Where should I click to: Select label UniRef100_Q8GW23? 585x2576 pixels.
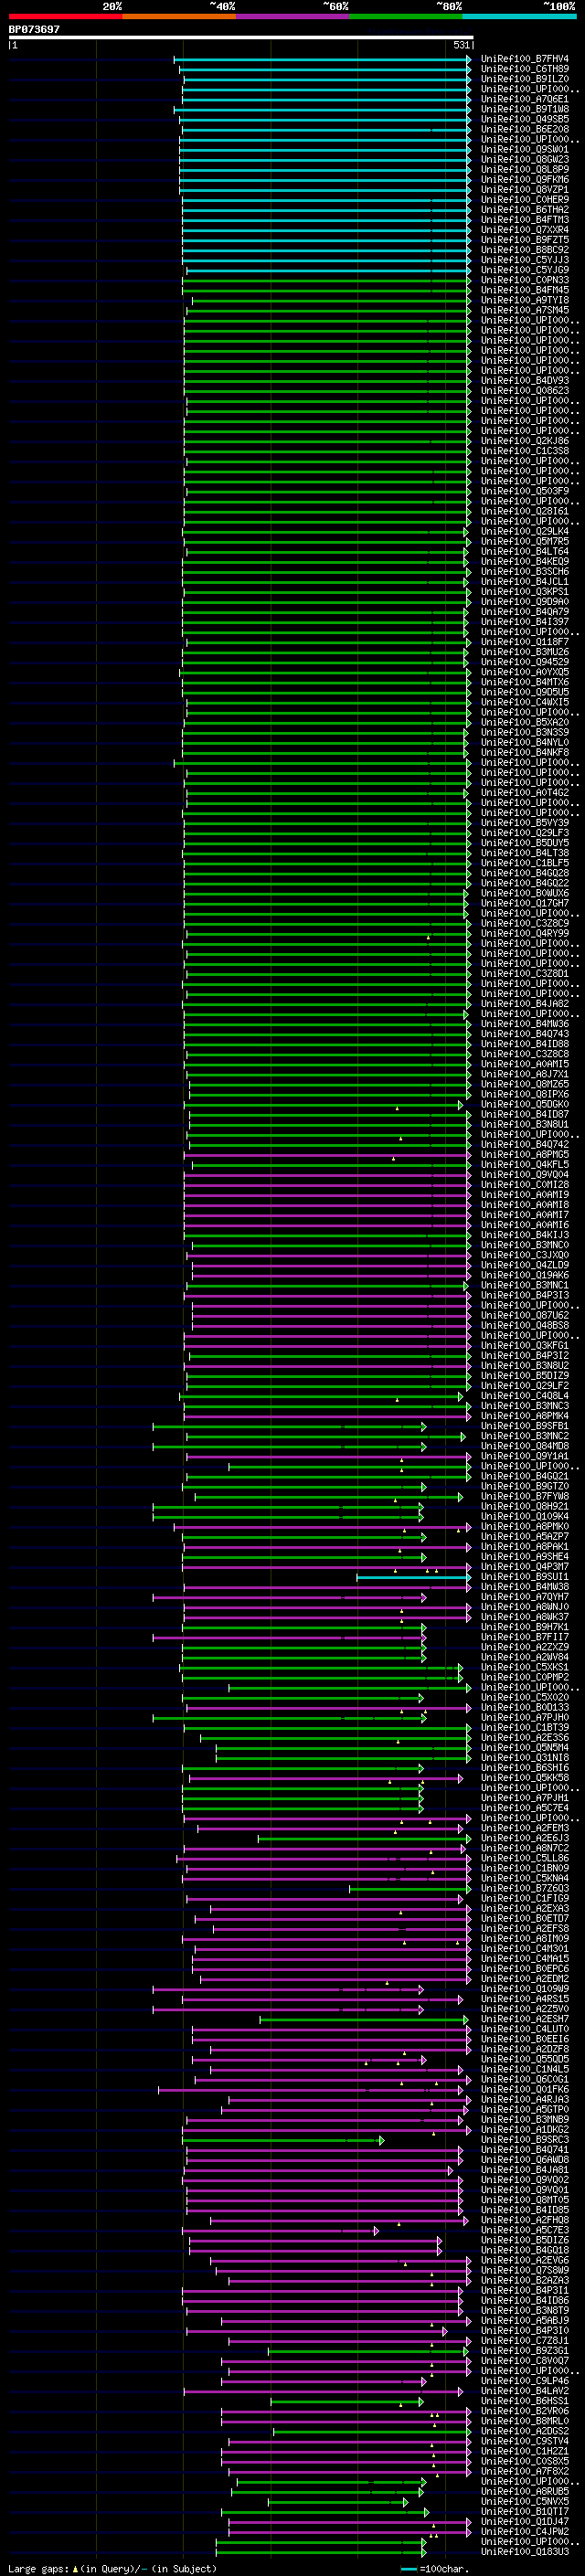(x=524, y=159)
